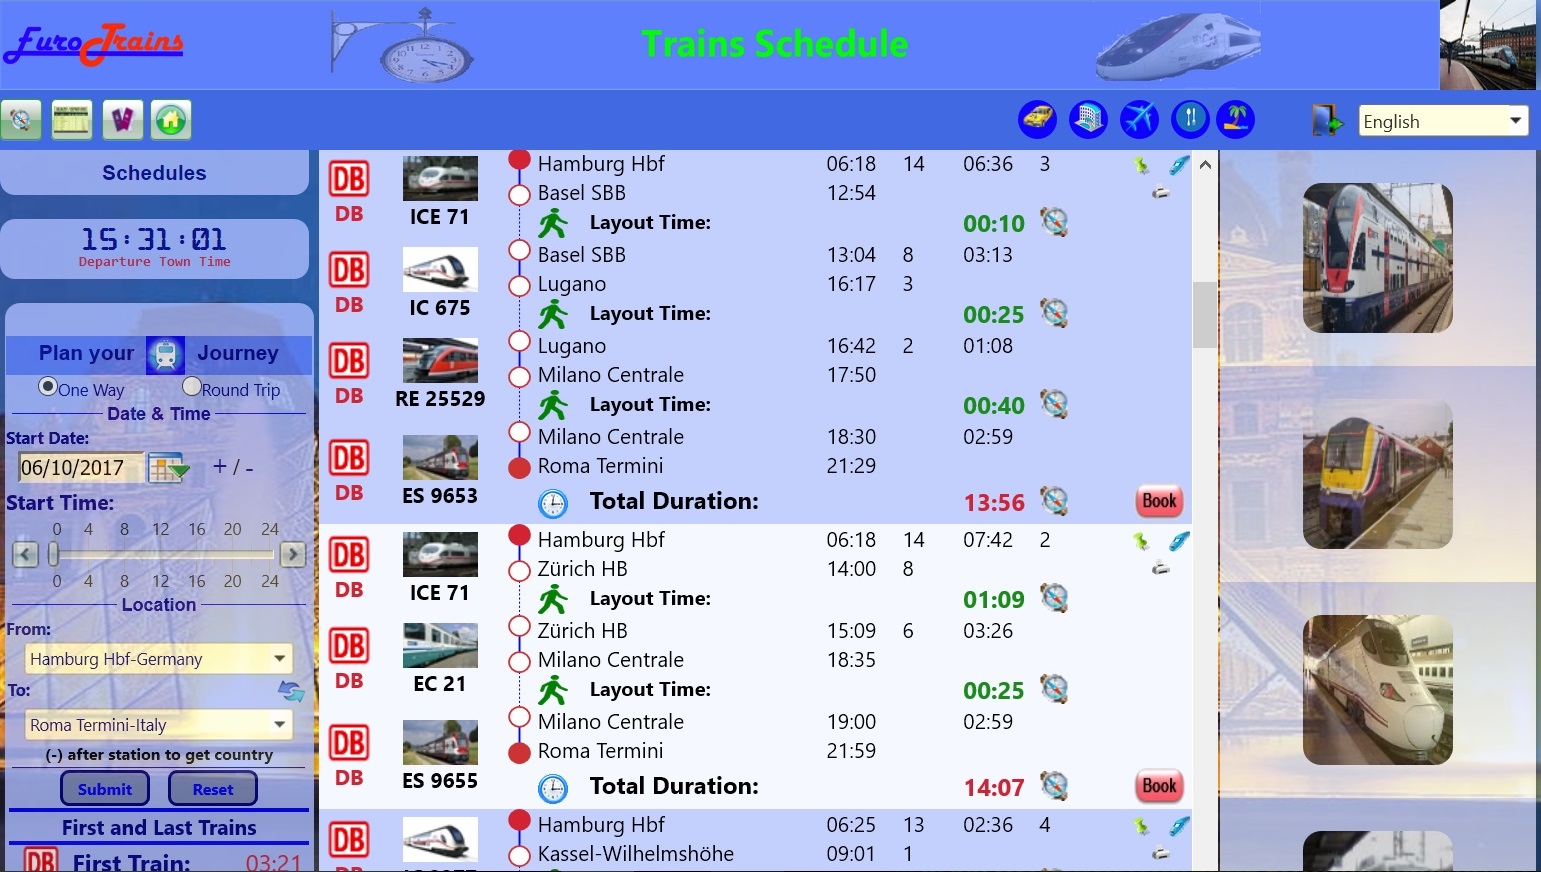Image resolution: width=1541 pixels, height=872 pixels.
Task: Click compass icon beside 00:10 layout time
Action: click(x=1054, y=221)
